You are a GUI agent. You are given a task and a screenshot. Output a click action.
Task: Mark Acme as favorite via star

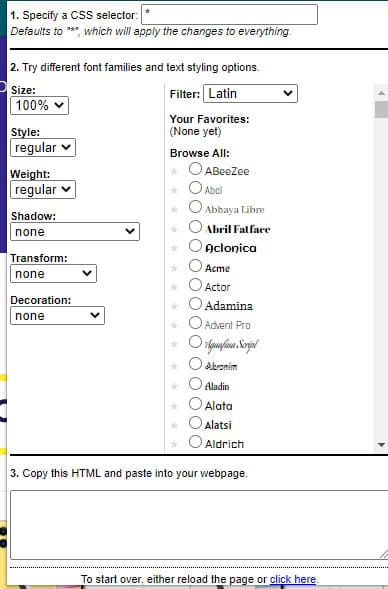(174, 268)
